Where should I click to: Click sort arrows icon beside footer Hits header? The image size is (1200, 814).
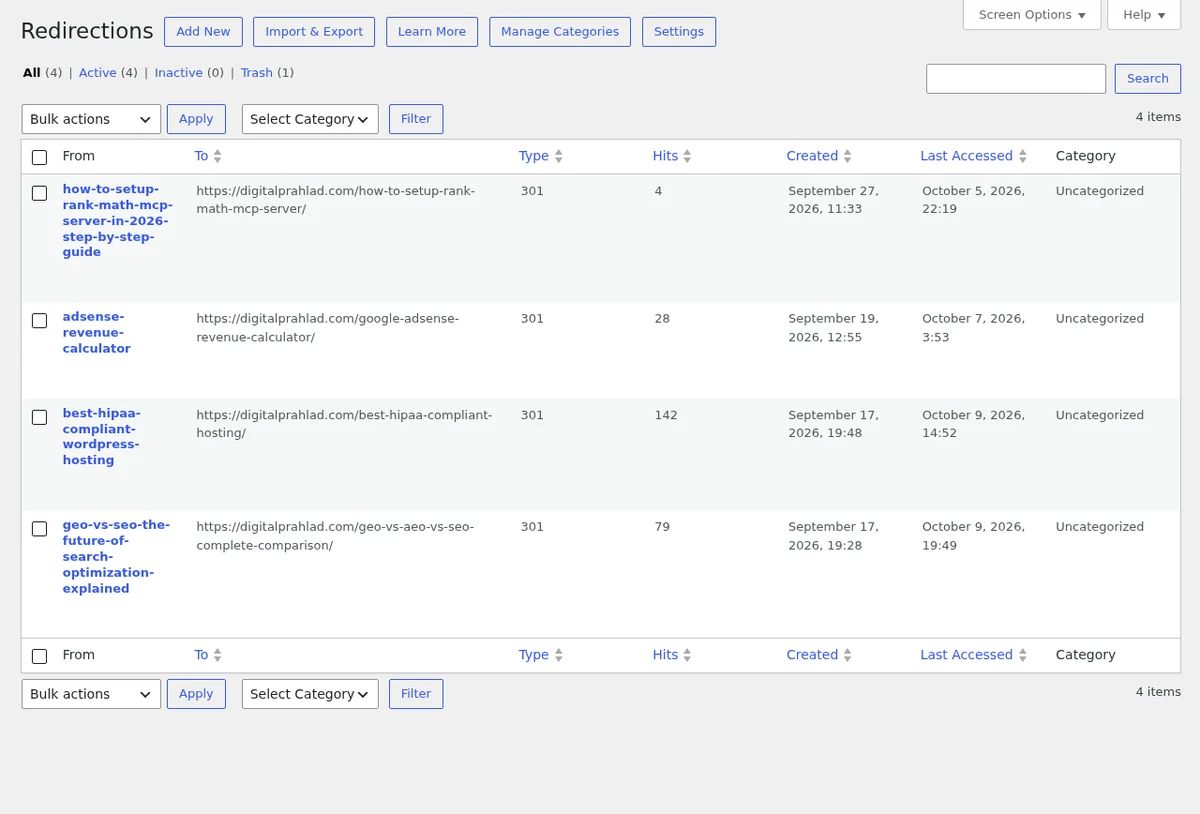(x=688, y=655)
